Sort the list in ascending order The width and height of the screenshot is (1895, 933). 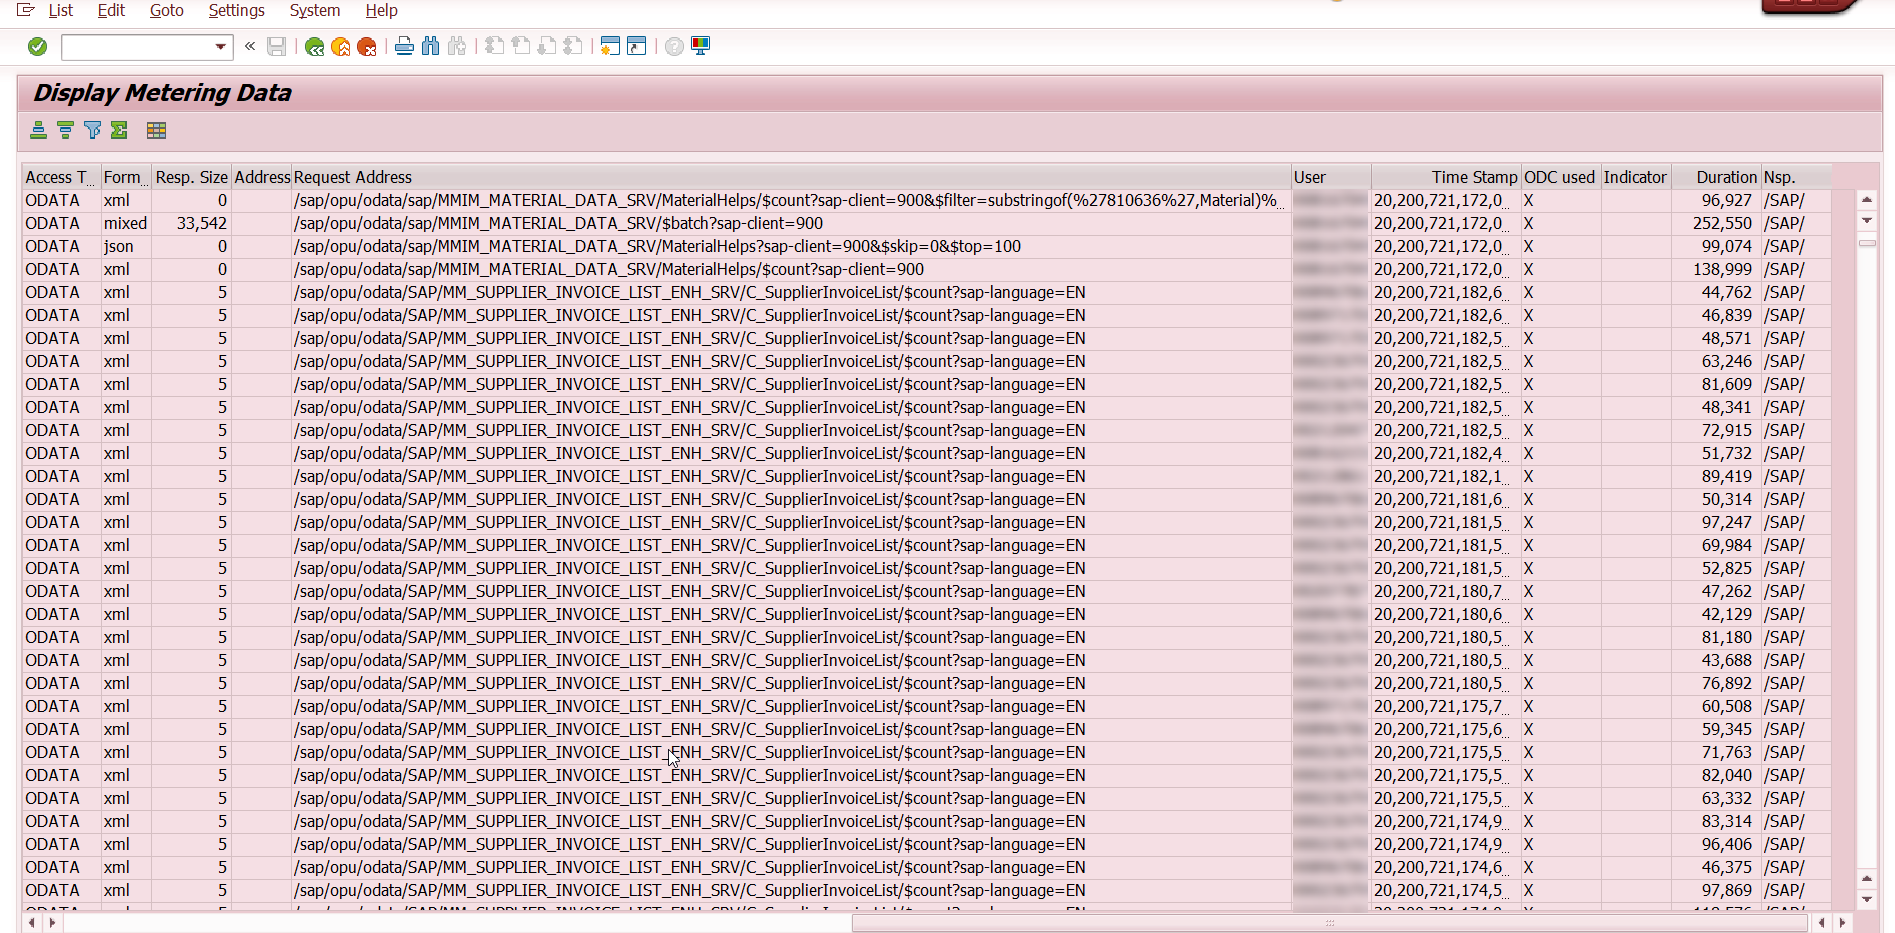39,130
